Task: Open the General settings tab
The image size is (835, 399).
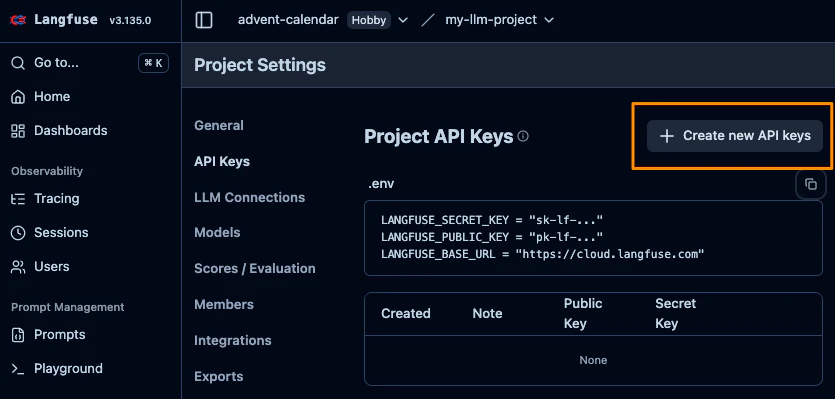Action: coord(219,125)
